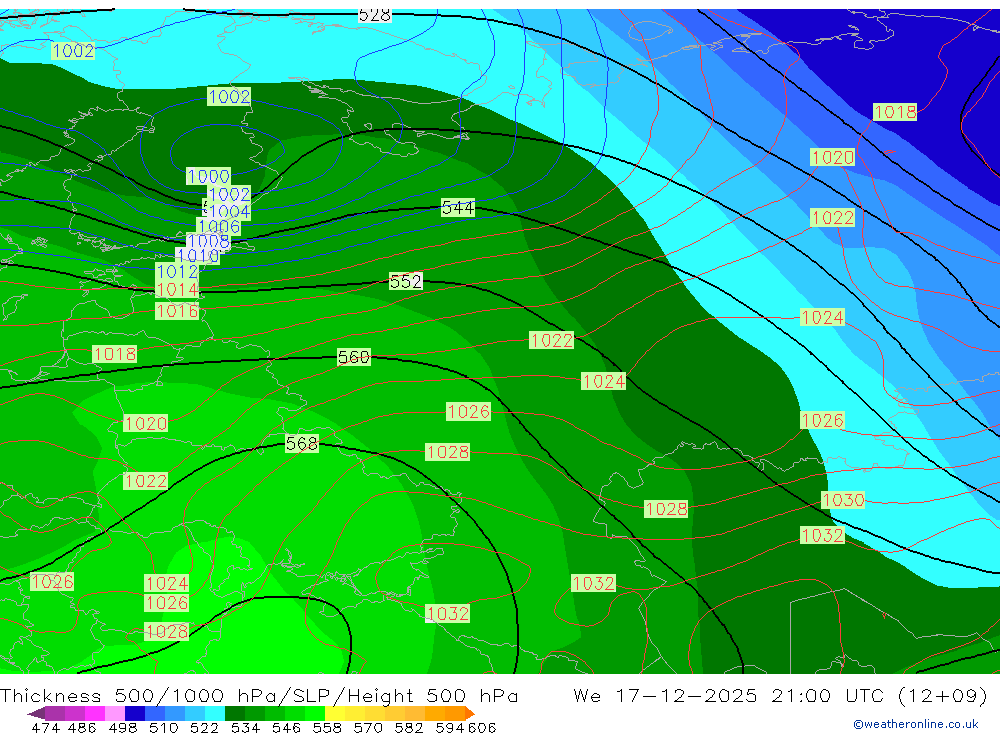Click the legend value 522

[x=204, y=727]
